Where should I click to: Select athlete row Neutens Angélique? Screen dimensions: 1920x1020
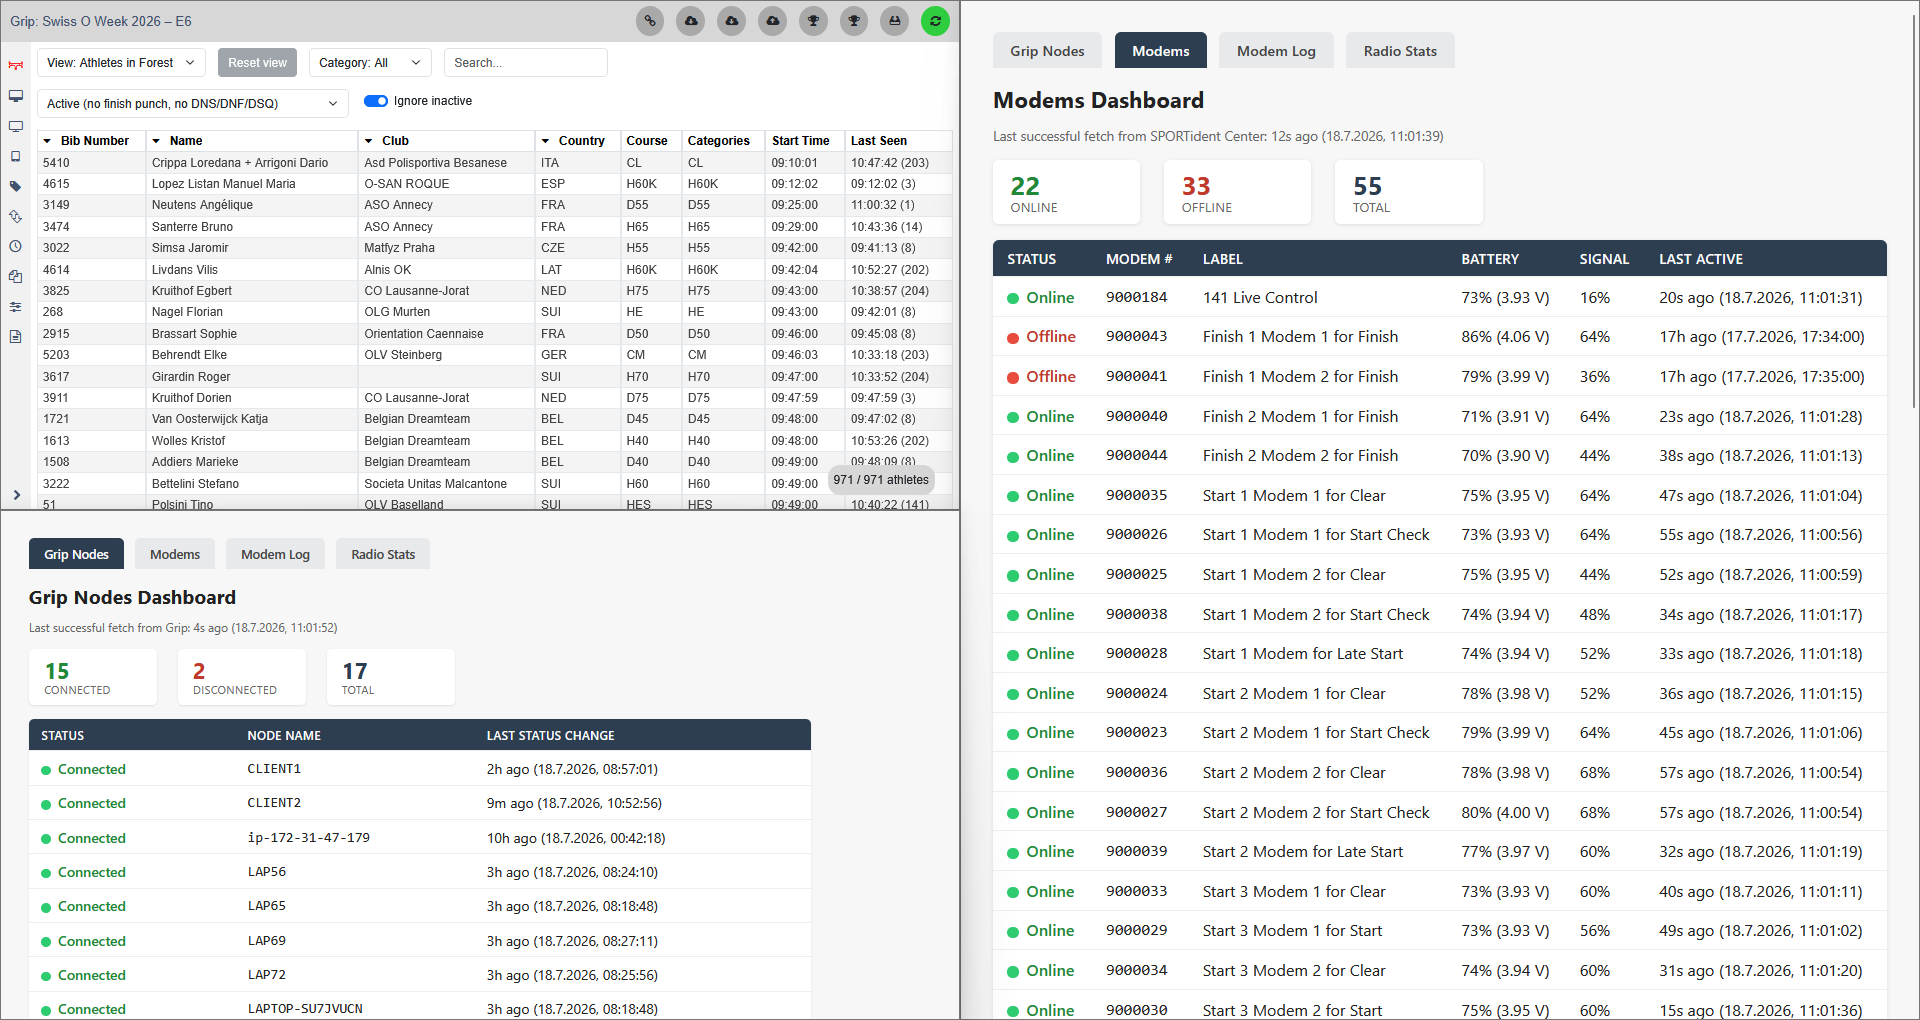495,205
